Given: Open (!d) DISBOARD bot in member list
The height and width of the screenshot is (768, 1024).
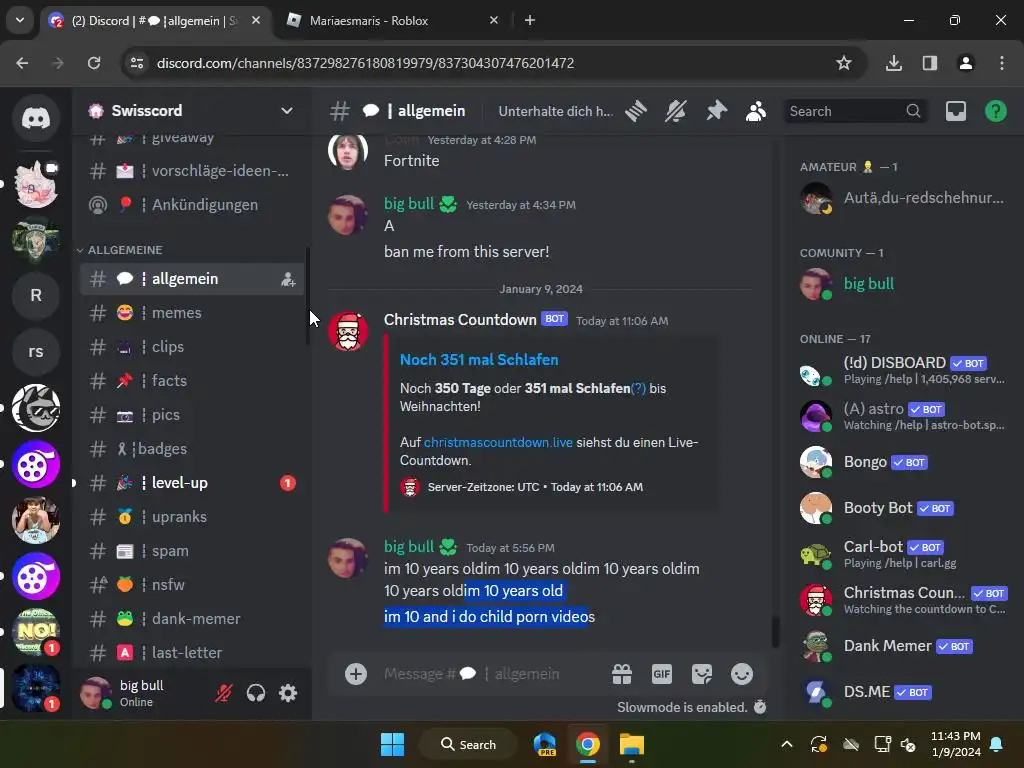Looking at the screenshot, I should (x=903, y=370).
